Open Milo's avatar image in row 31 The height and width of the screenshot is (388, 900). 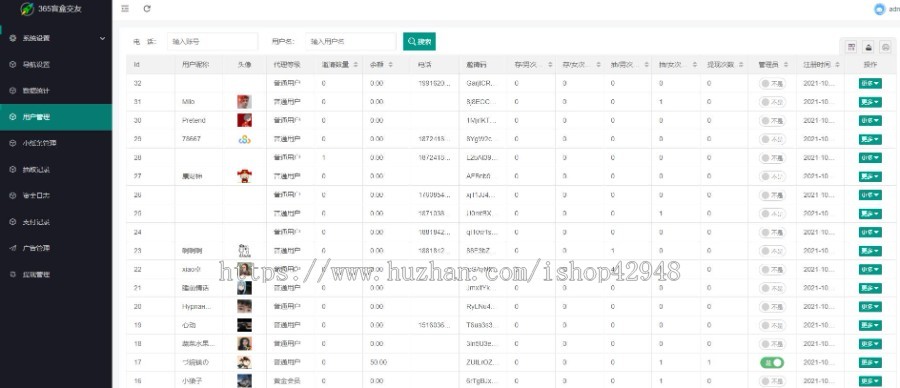pyautogui.click(x=245, y=102)
